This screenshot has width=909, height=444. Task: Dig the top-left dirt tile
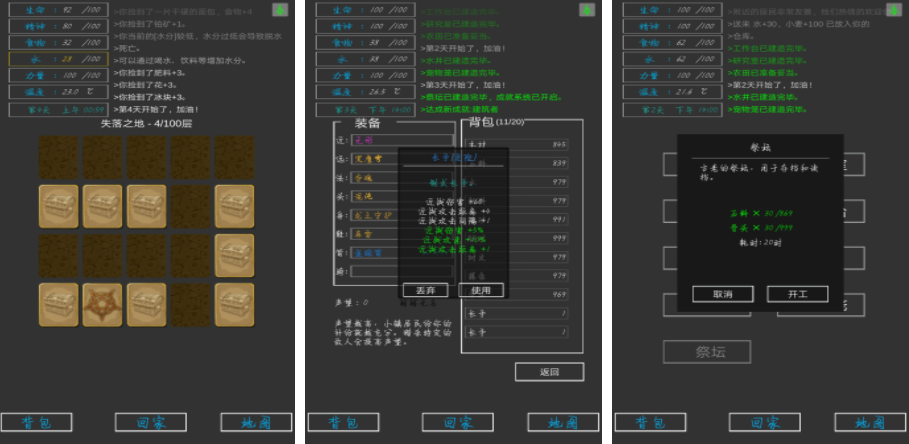[x=58, y=157]
